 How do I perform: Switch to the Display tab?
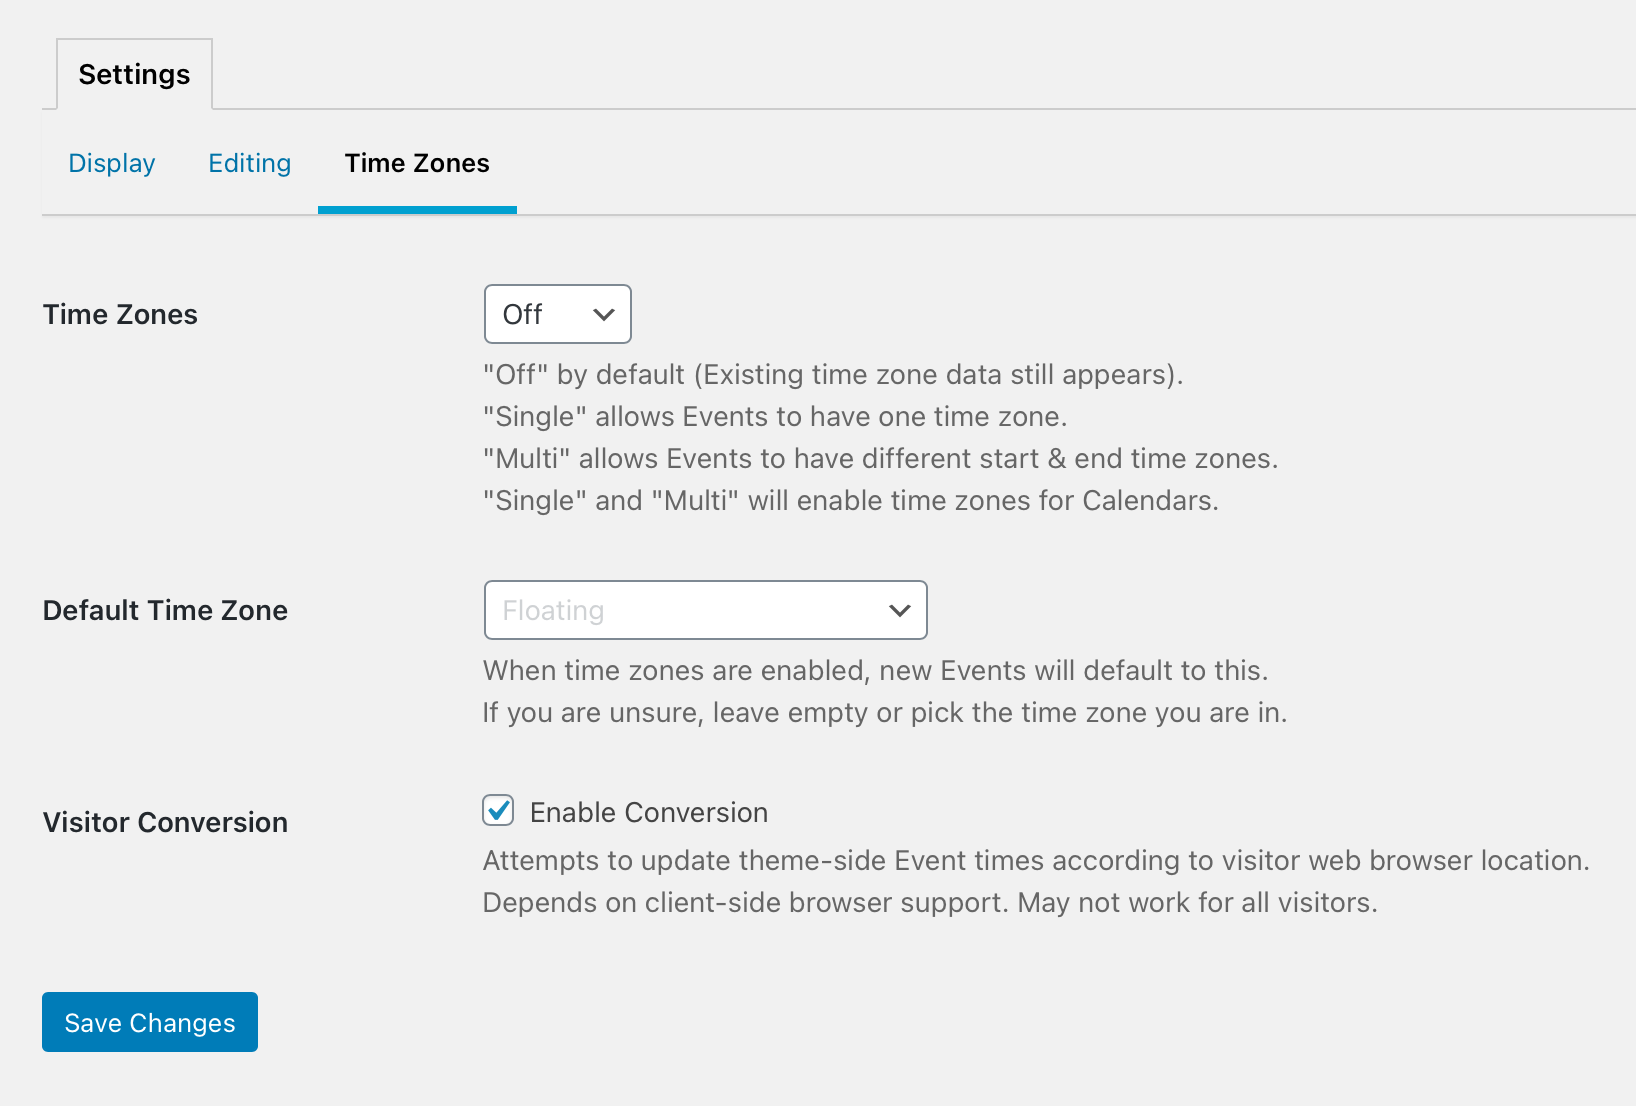point(111,163)
